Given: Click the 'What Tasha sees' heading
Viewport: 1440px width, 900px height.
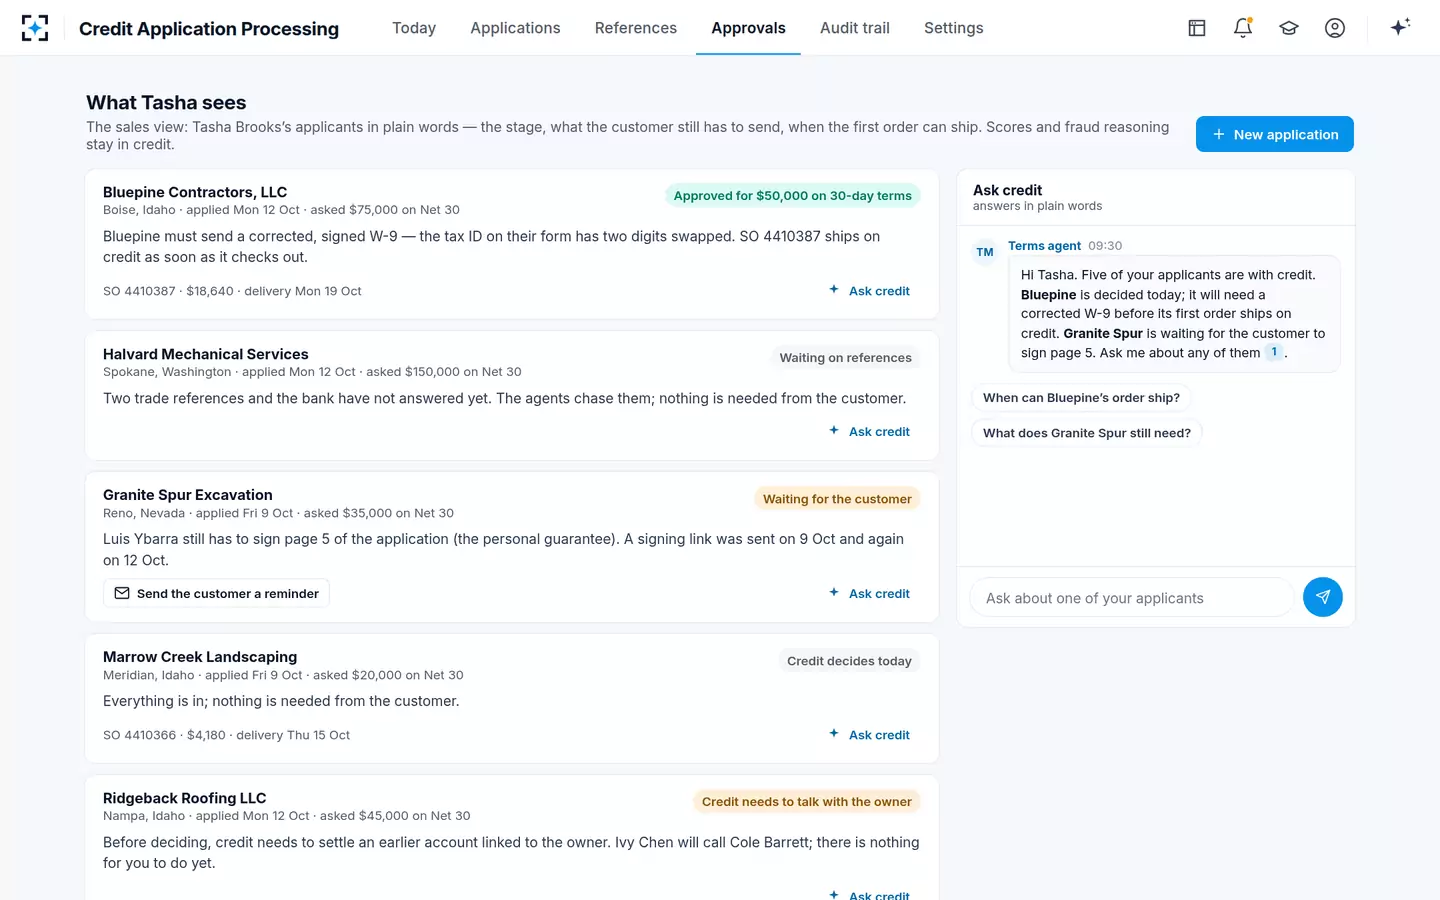Looking at the screenshot, I should pos(166,102).
